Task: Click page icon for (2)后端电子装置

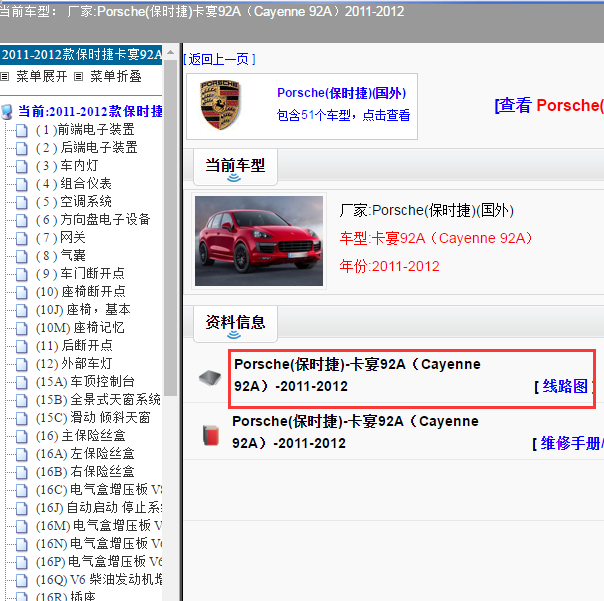Action: coord(22,148)
